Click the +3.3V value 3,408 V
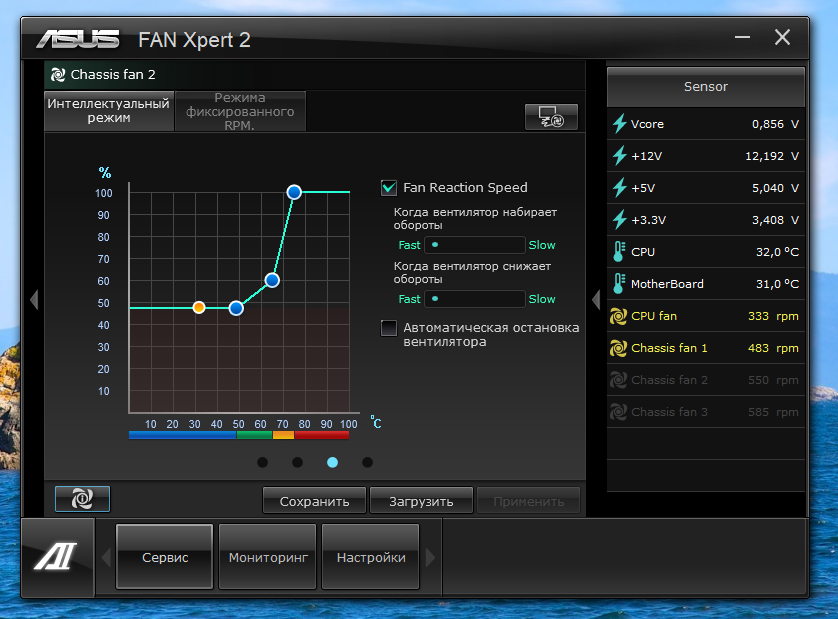Image resolution: width=838 pixels, height=619 pixels. (775, 220)
